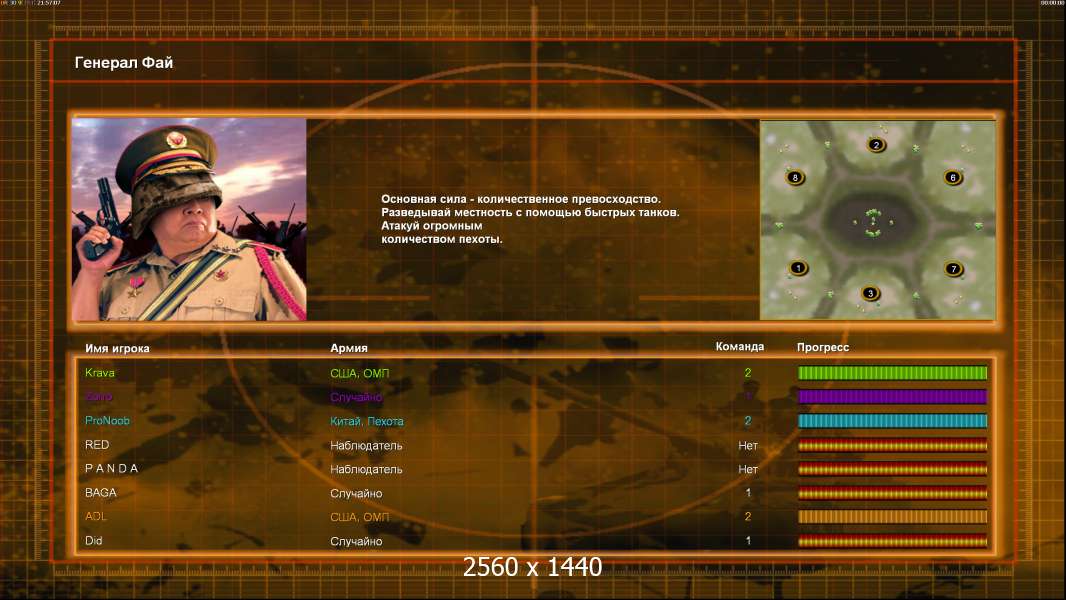Viewport: 1066px width, 600px height.
Task: Click the line 'Основная сила - количественное превосходство.'
Action: pos(521,199)
